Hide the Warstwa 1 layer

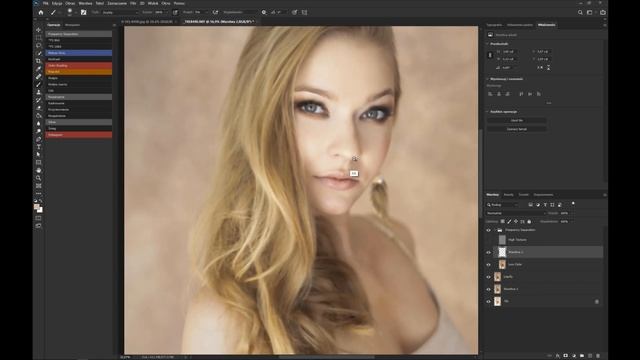pos(488,289)
